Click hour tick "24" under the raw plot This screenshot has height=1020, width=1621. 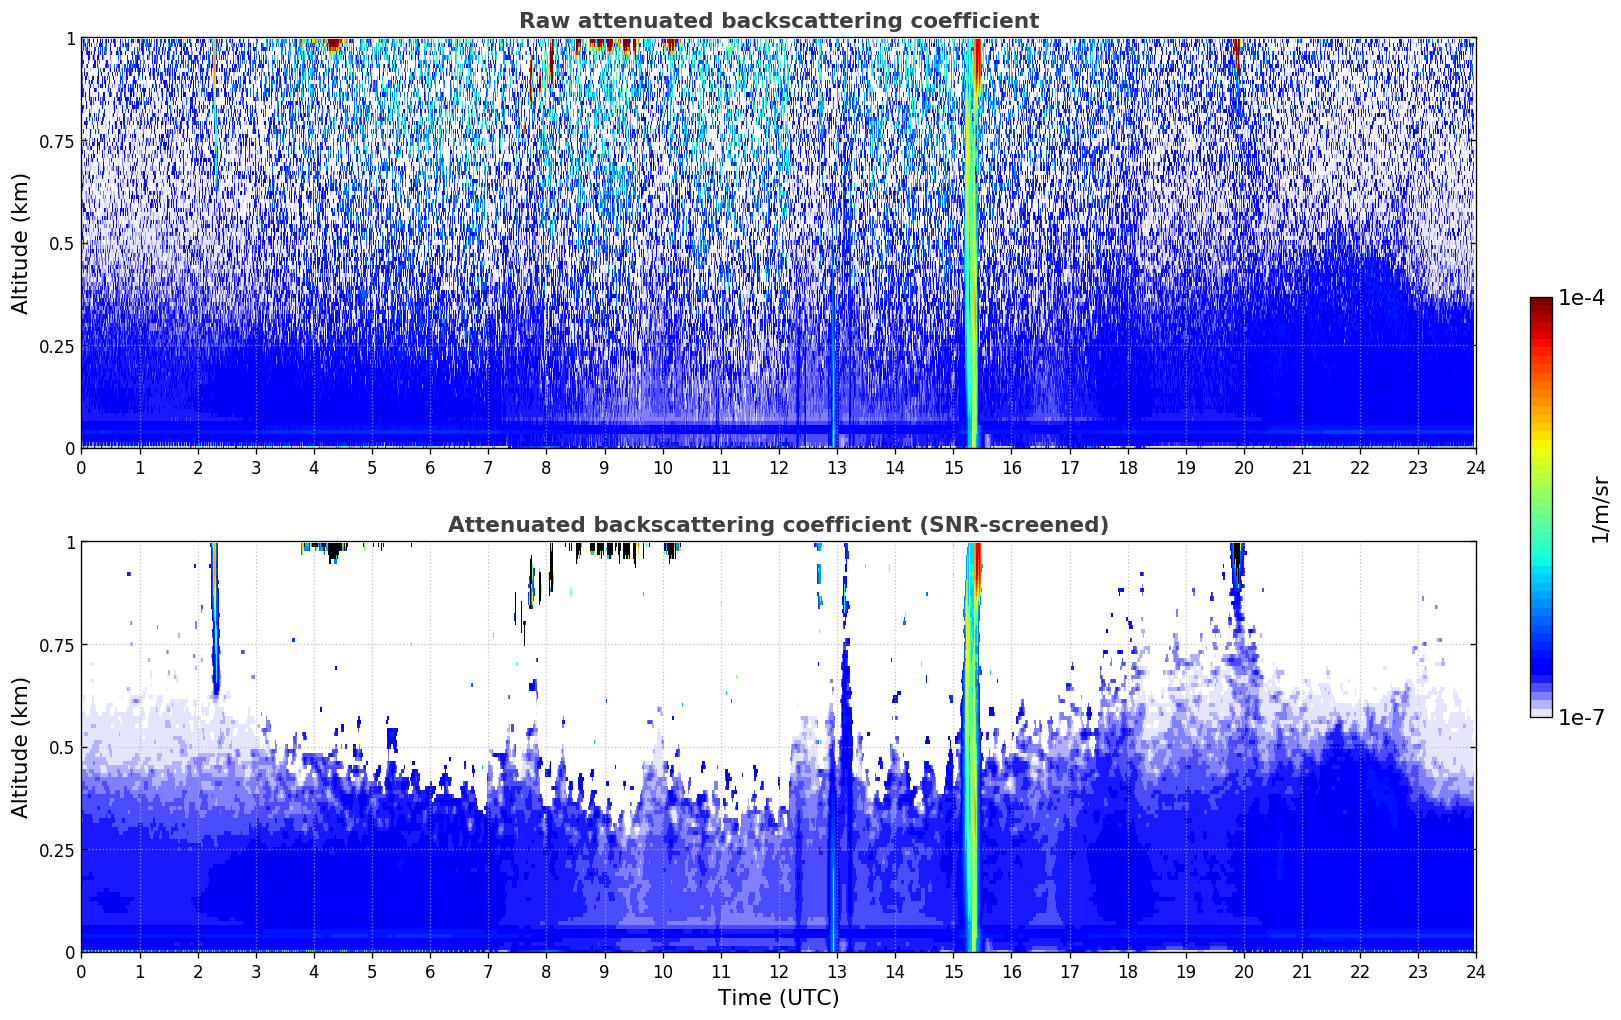(x=1476, y=467)
